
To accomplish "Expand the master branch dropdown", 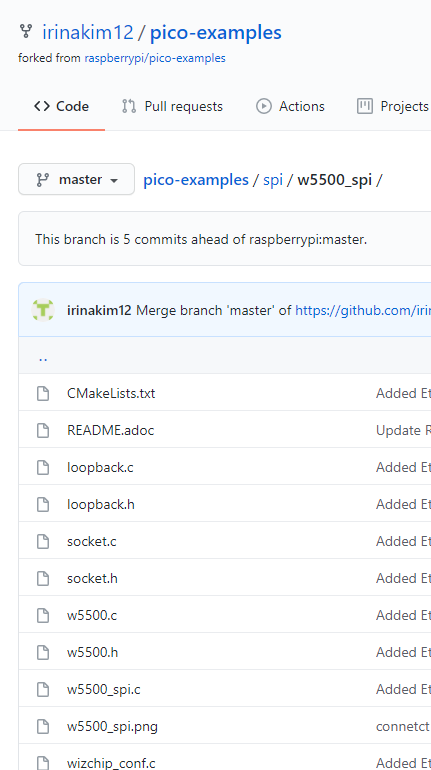I will click(77, 179).
